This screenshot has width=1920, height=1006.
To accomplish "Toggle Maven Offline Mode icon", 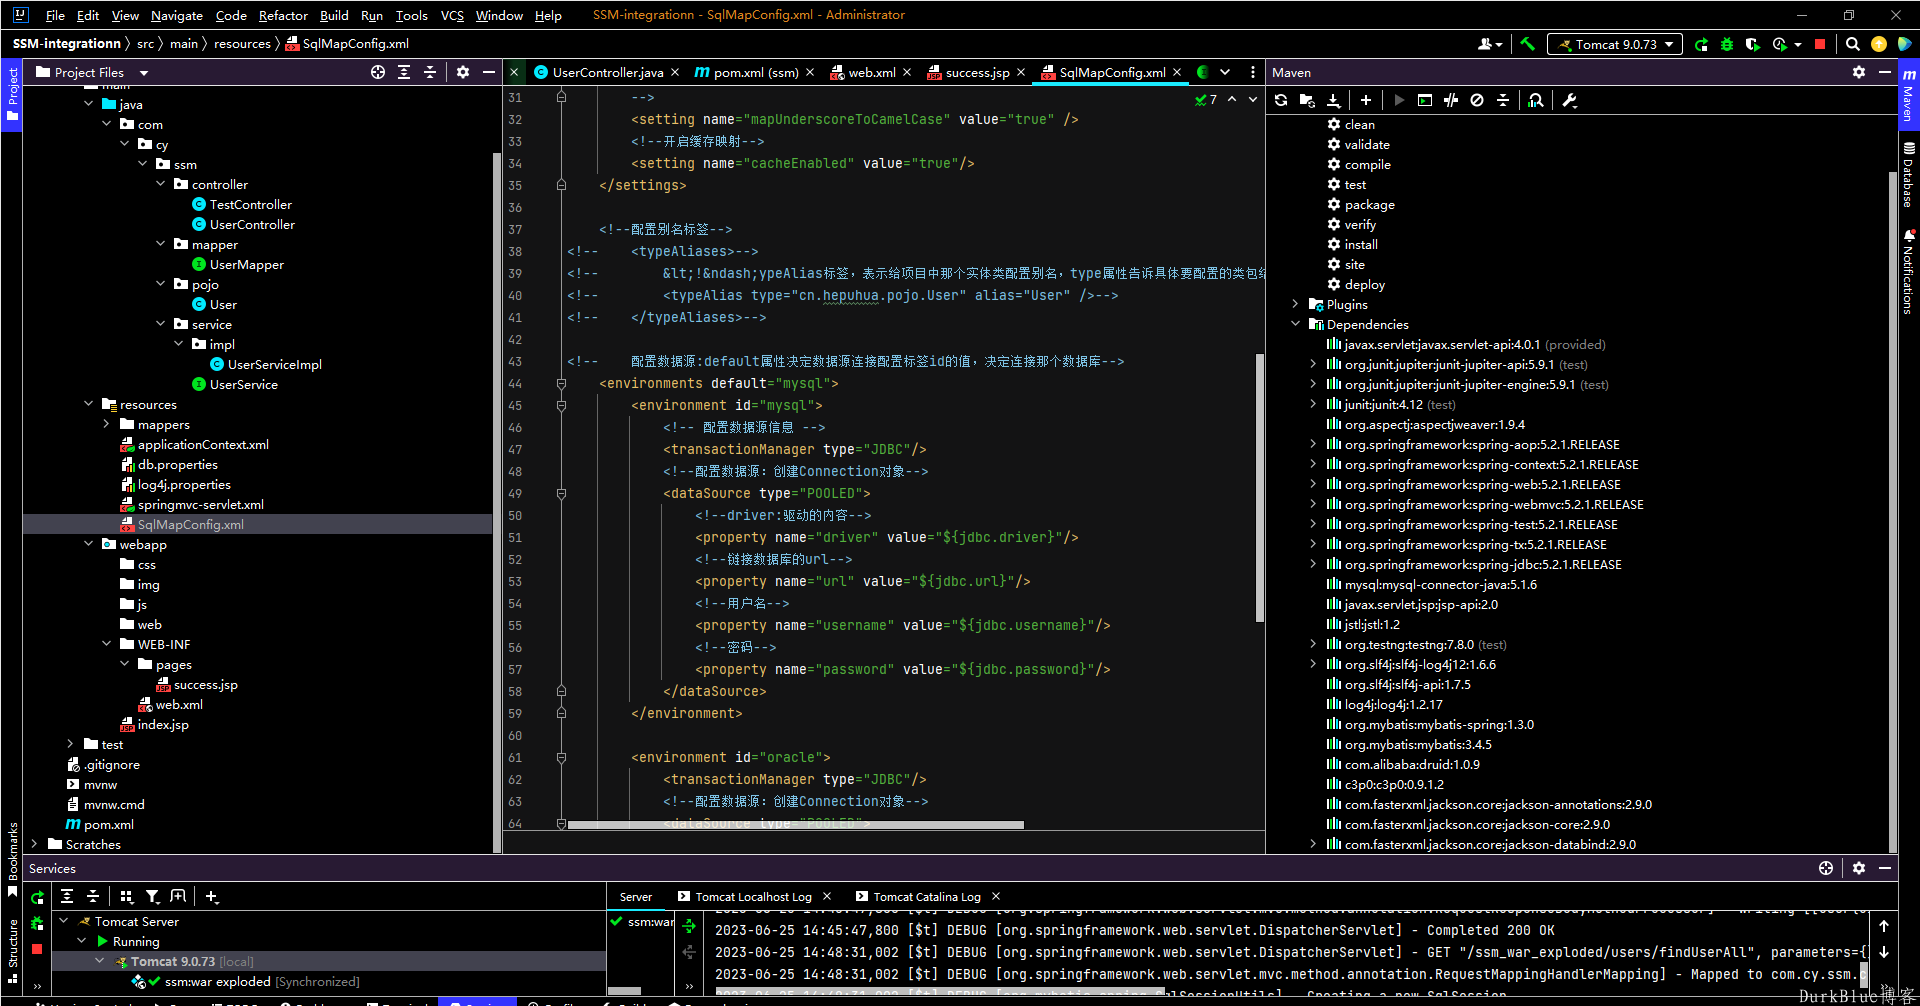I will (x=1451, y=100).
